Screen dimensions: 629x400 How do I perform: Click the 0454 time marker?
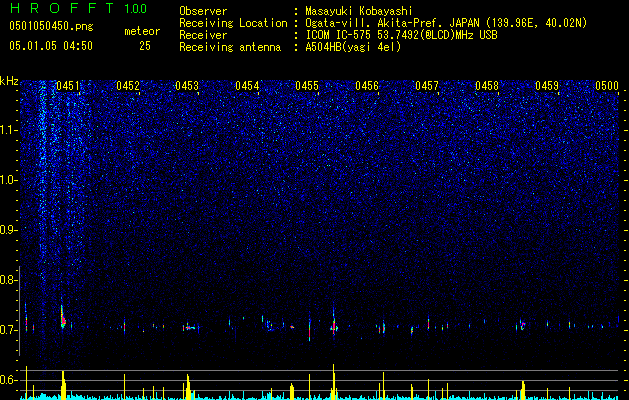pyautogui.click(x=247, y=85)
